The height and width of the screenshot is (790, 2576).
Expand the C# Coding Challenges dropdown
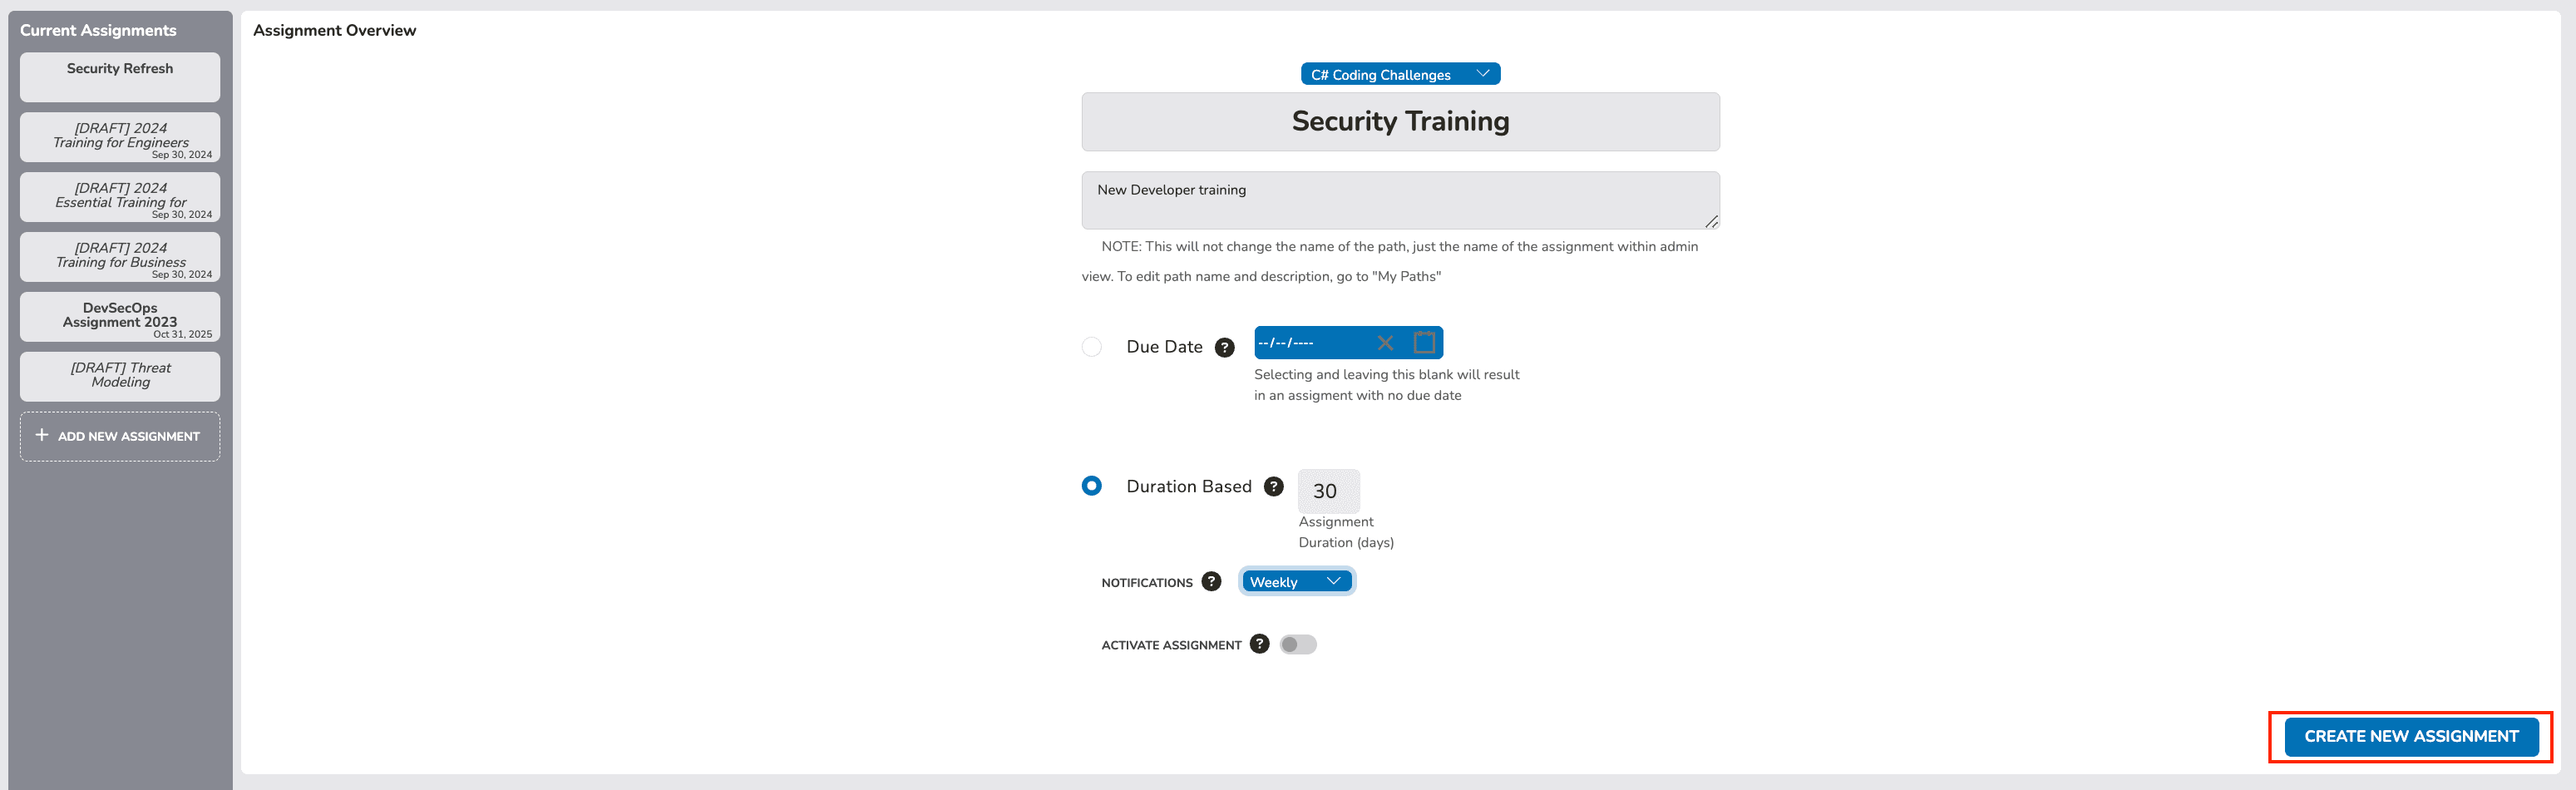coord(1400,74)
